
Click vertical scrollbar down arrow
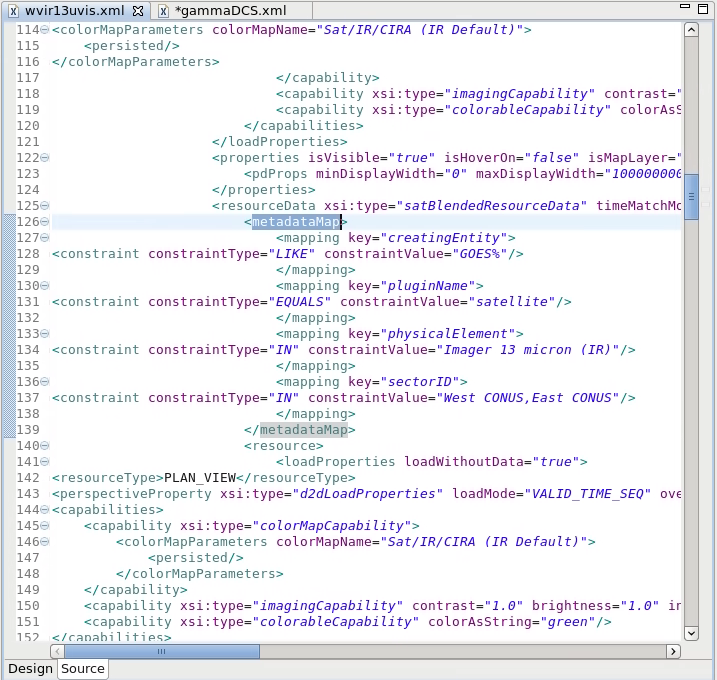[x=691, y=633]
